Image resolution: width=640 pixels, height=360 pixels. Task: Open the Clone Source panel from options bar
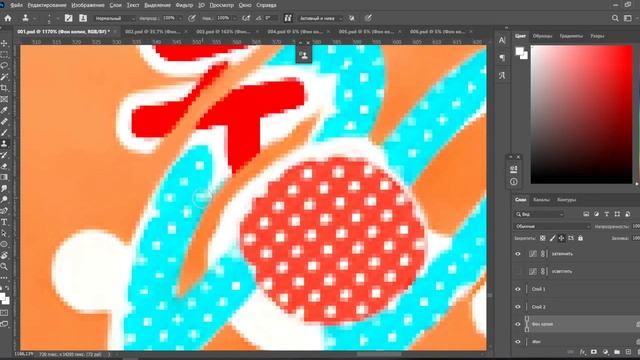point(83,18)
